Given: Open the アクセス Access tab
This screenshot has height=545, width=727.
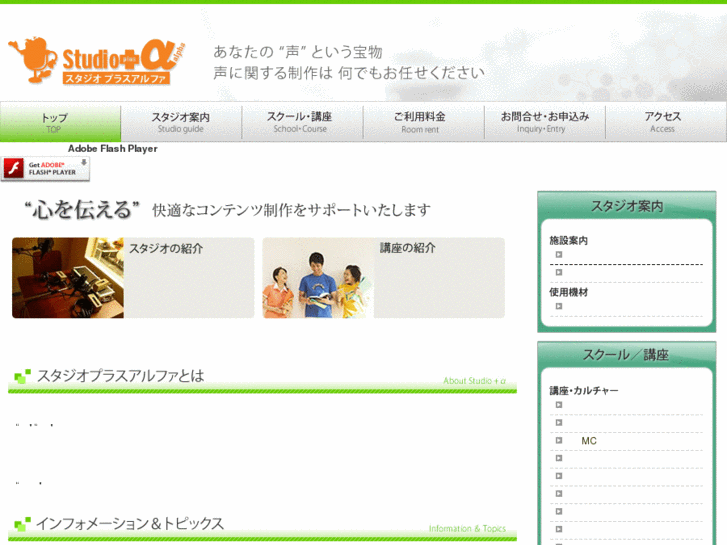Looking at the screenshot, I should 666,123.
